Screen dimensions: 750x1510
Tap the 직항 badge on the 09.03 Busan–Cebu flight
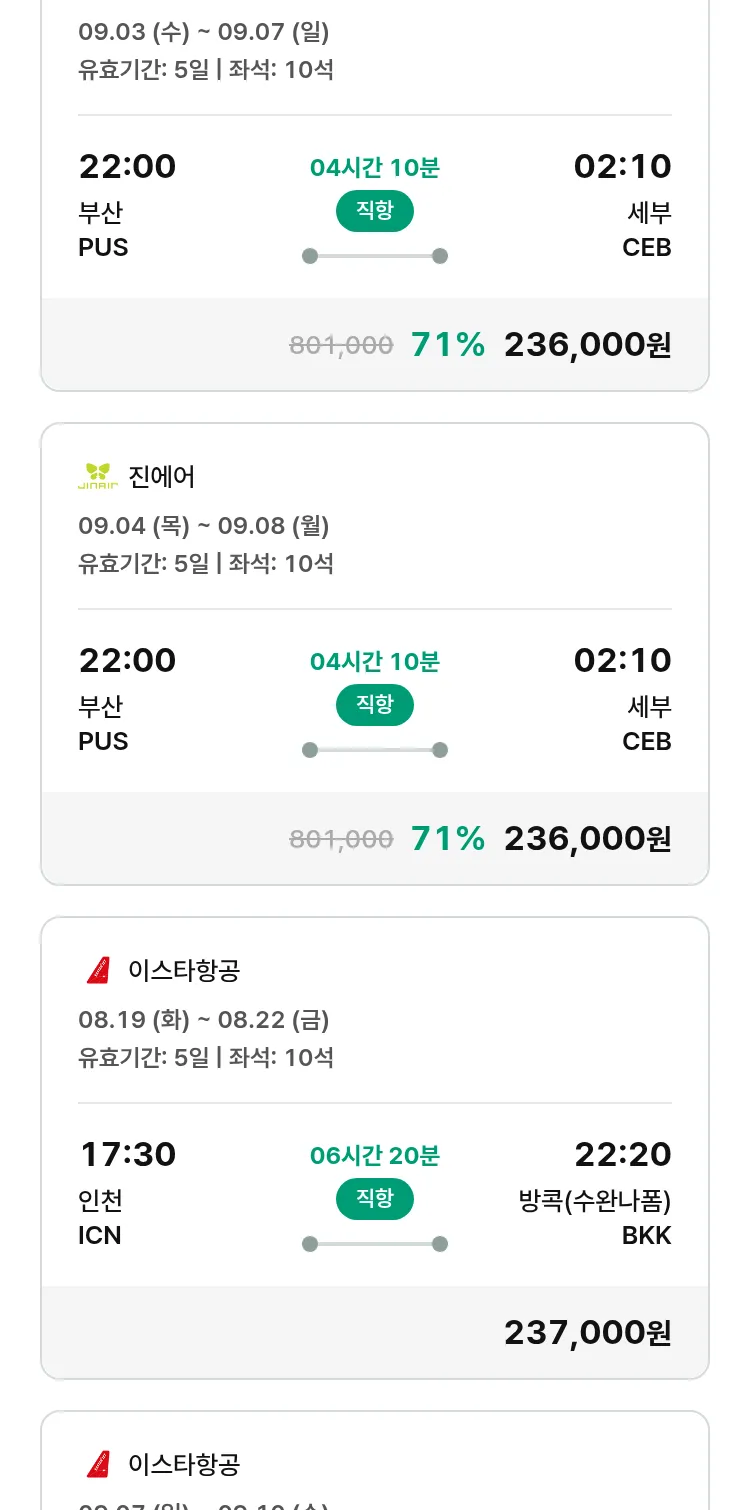click(374, 211)
